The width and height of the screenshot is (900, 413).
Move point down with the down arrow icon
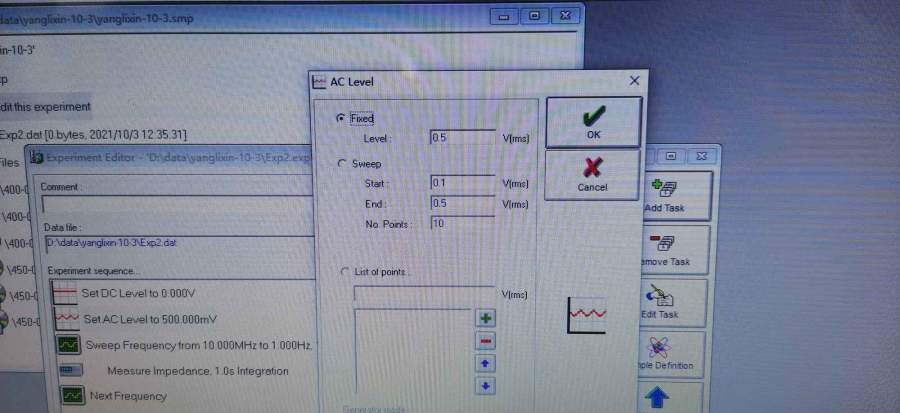pyautogui.click(x=486, y=386)
